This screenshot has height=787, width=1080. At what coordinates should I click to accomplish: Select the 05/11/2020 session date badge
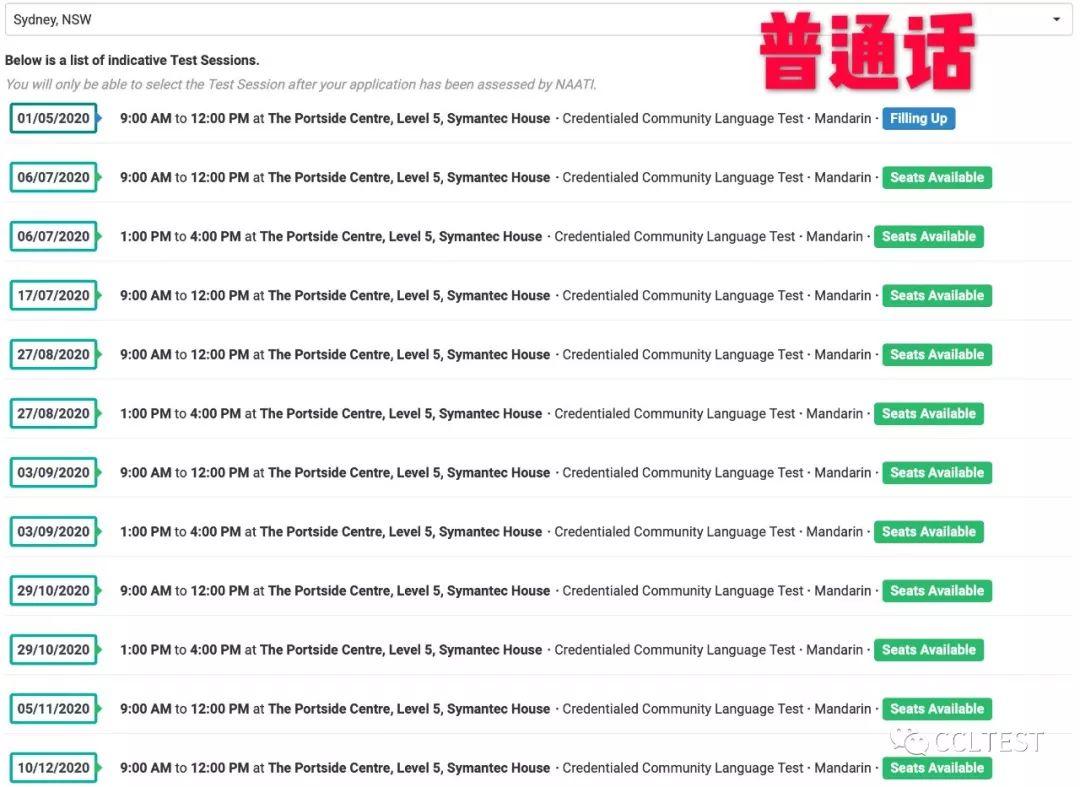pyautogui.click(x=54, y=709)
